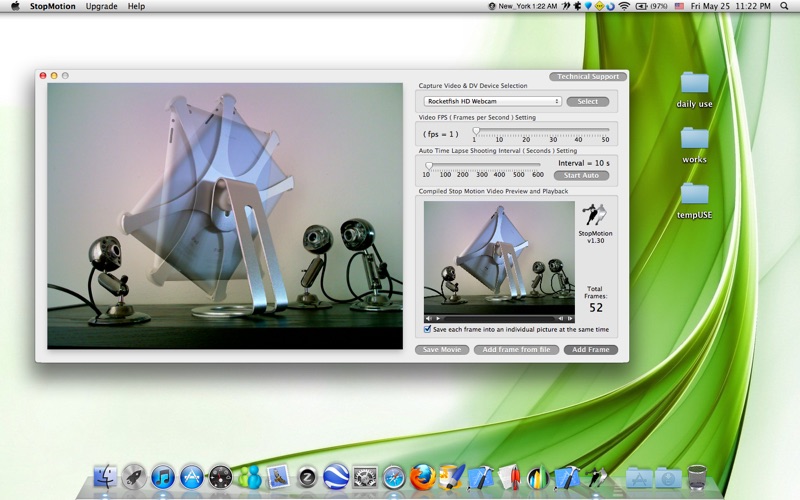The image size is (800, 500).
Task: Click the live webcam view of the camera stand
Action: (x=225, y=216)
